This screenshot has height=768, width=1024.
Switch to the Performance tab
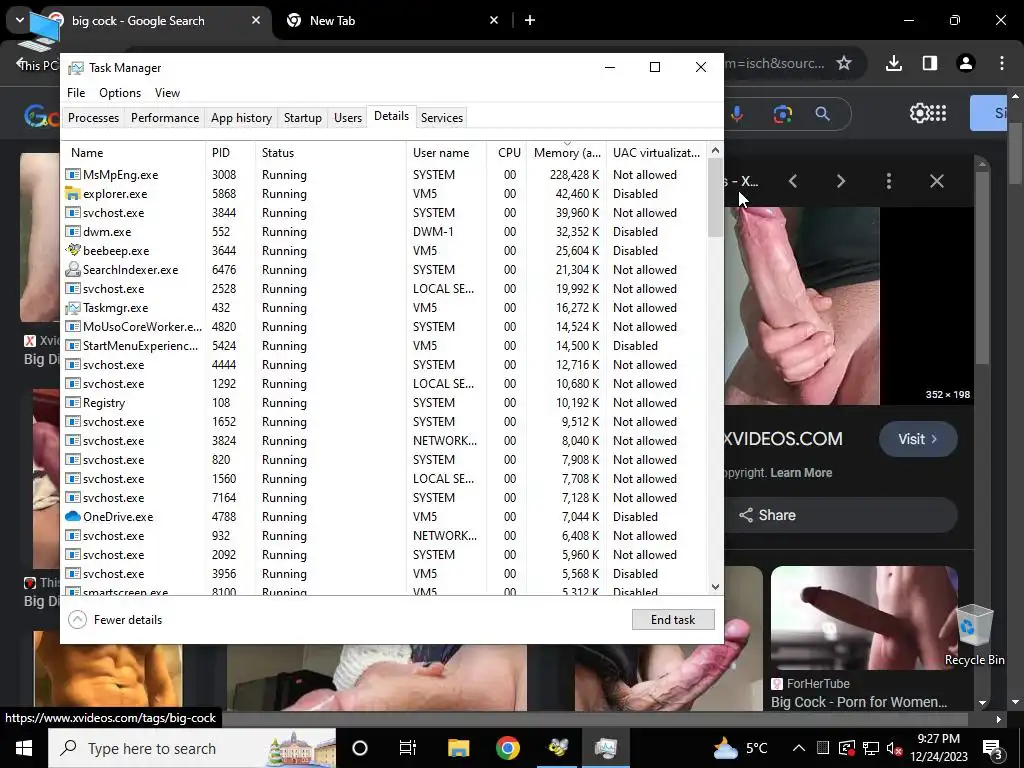click(165, 118)
